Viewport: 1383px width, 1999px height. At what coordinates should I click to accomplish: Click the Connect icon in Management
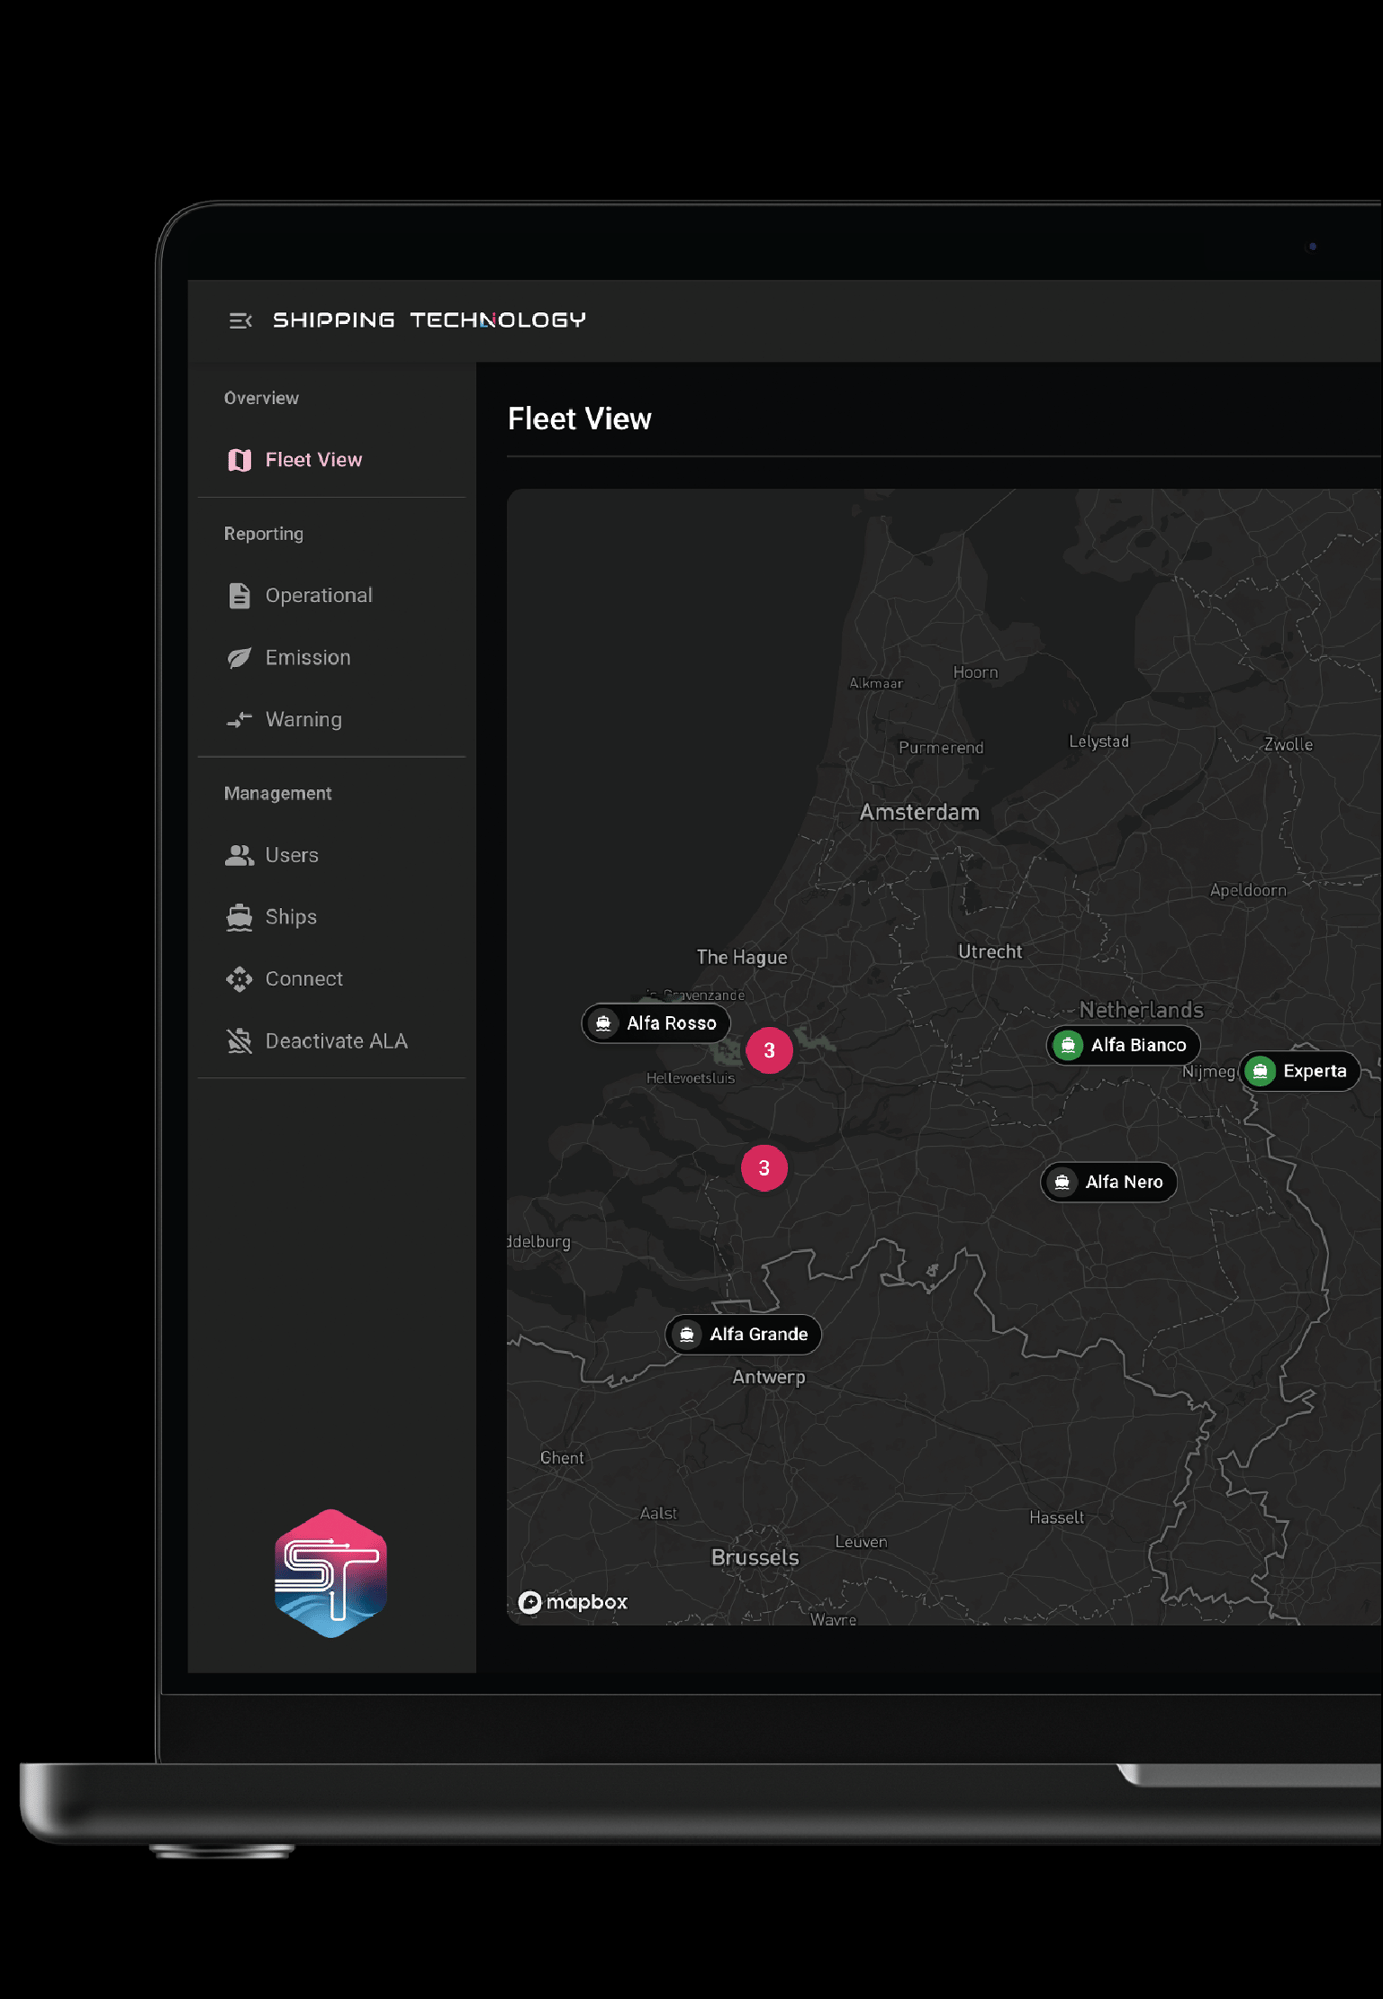point(240,979)
